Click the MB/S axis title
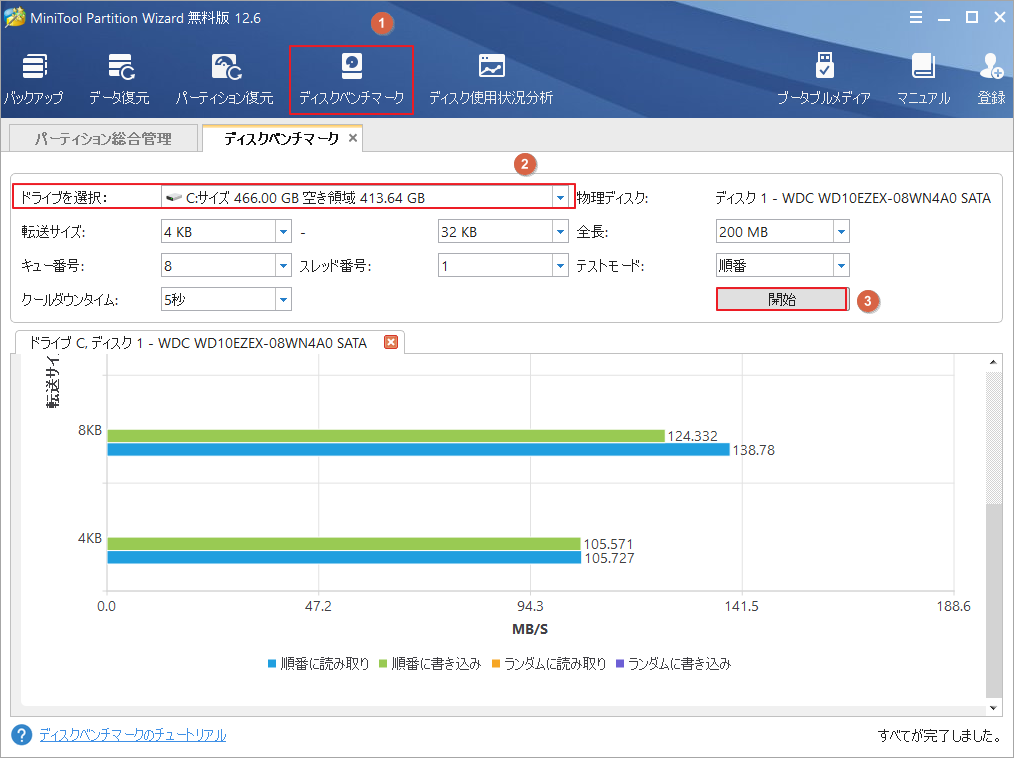Image resolution: width=1014 pixels, height=758 pixels. (x=530, y=629)
